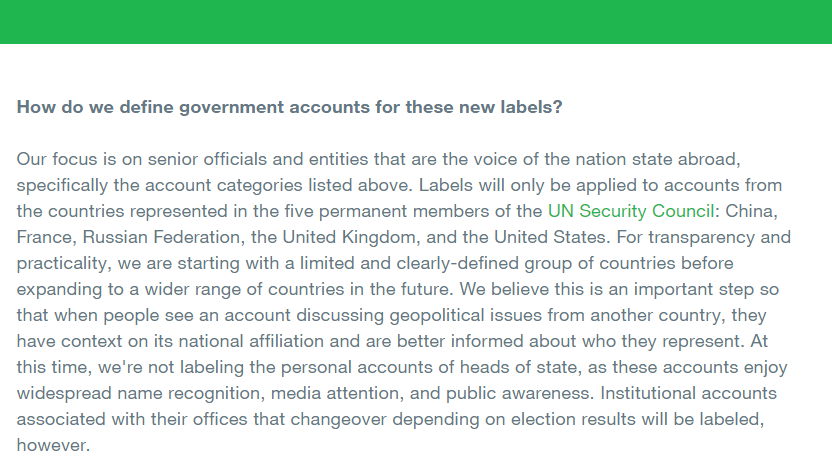Click the phrase "Russian Federation"
832x469 pixels.
tap(161, 237)
